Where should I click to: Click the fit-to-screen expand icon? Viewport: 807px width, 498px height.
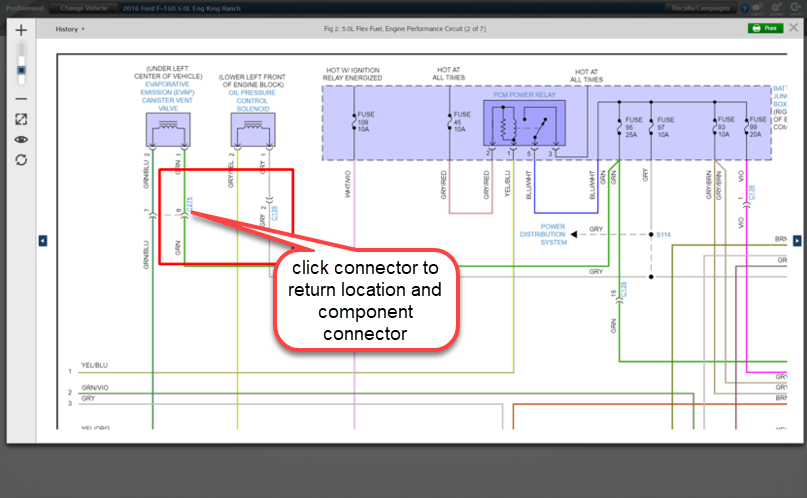(21, 119)
